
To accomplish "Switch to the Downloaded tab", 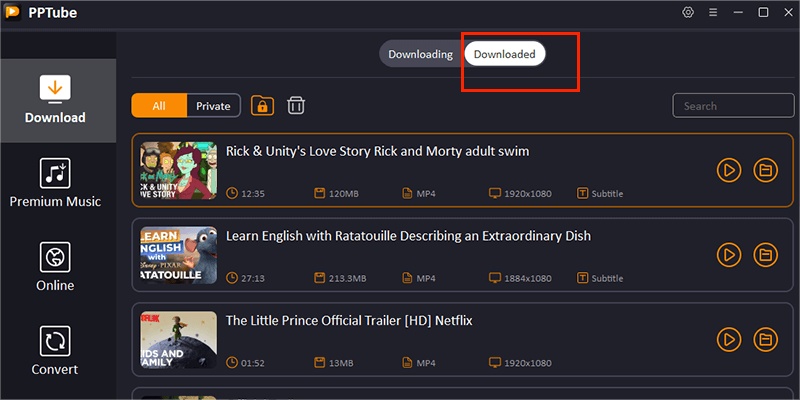I will (x=504, y=54).
